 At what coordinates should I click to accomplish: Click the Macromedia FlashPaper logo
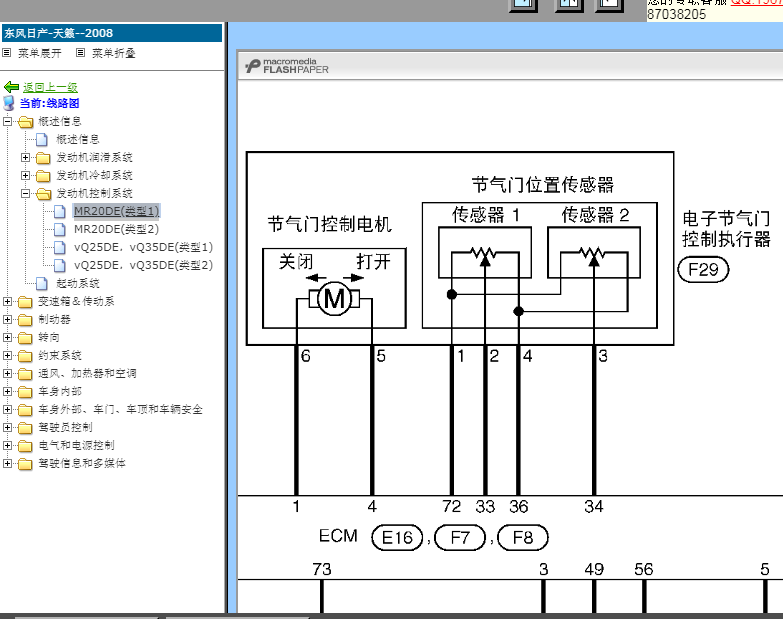(x=287, y=66)
